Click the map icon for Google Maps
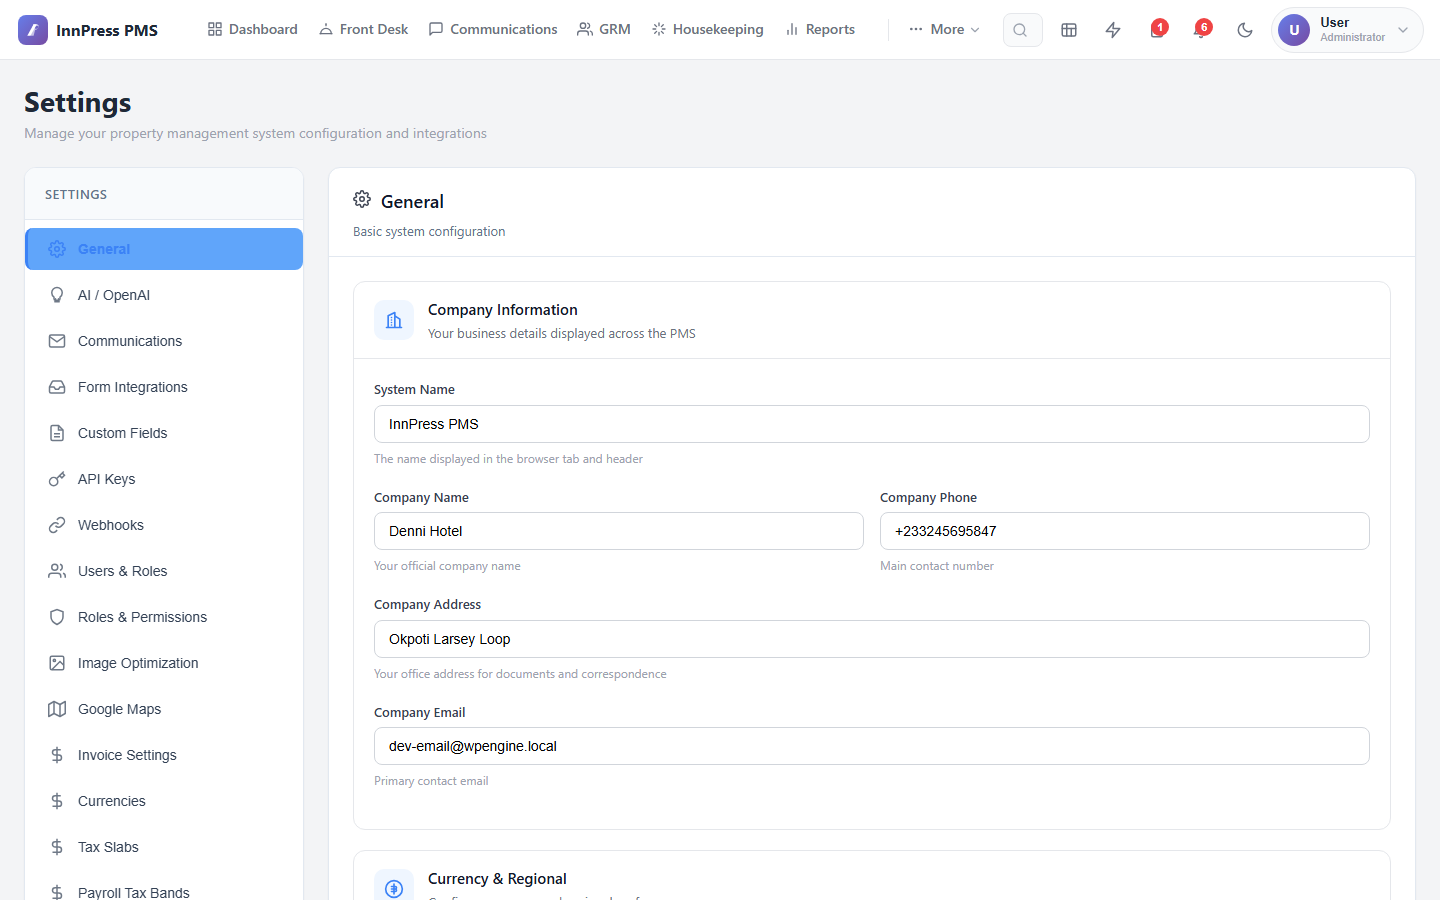1440x900 pixels. click(57, 709)
